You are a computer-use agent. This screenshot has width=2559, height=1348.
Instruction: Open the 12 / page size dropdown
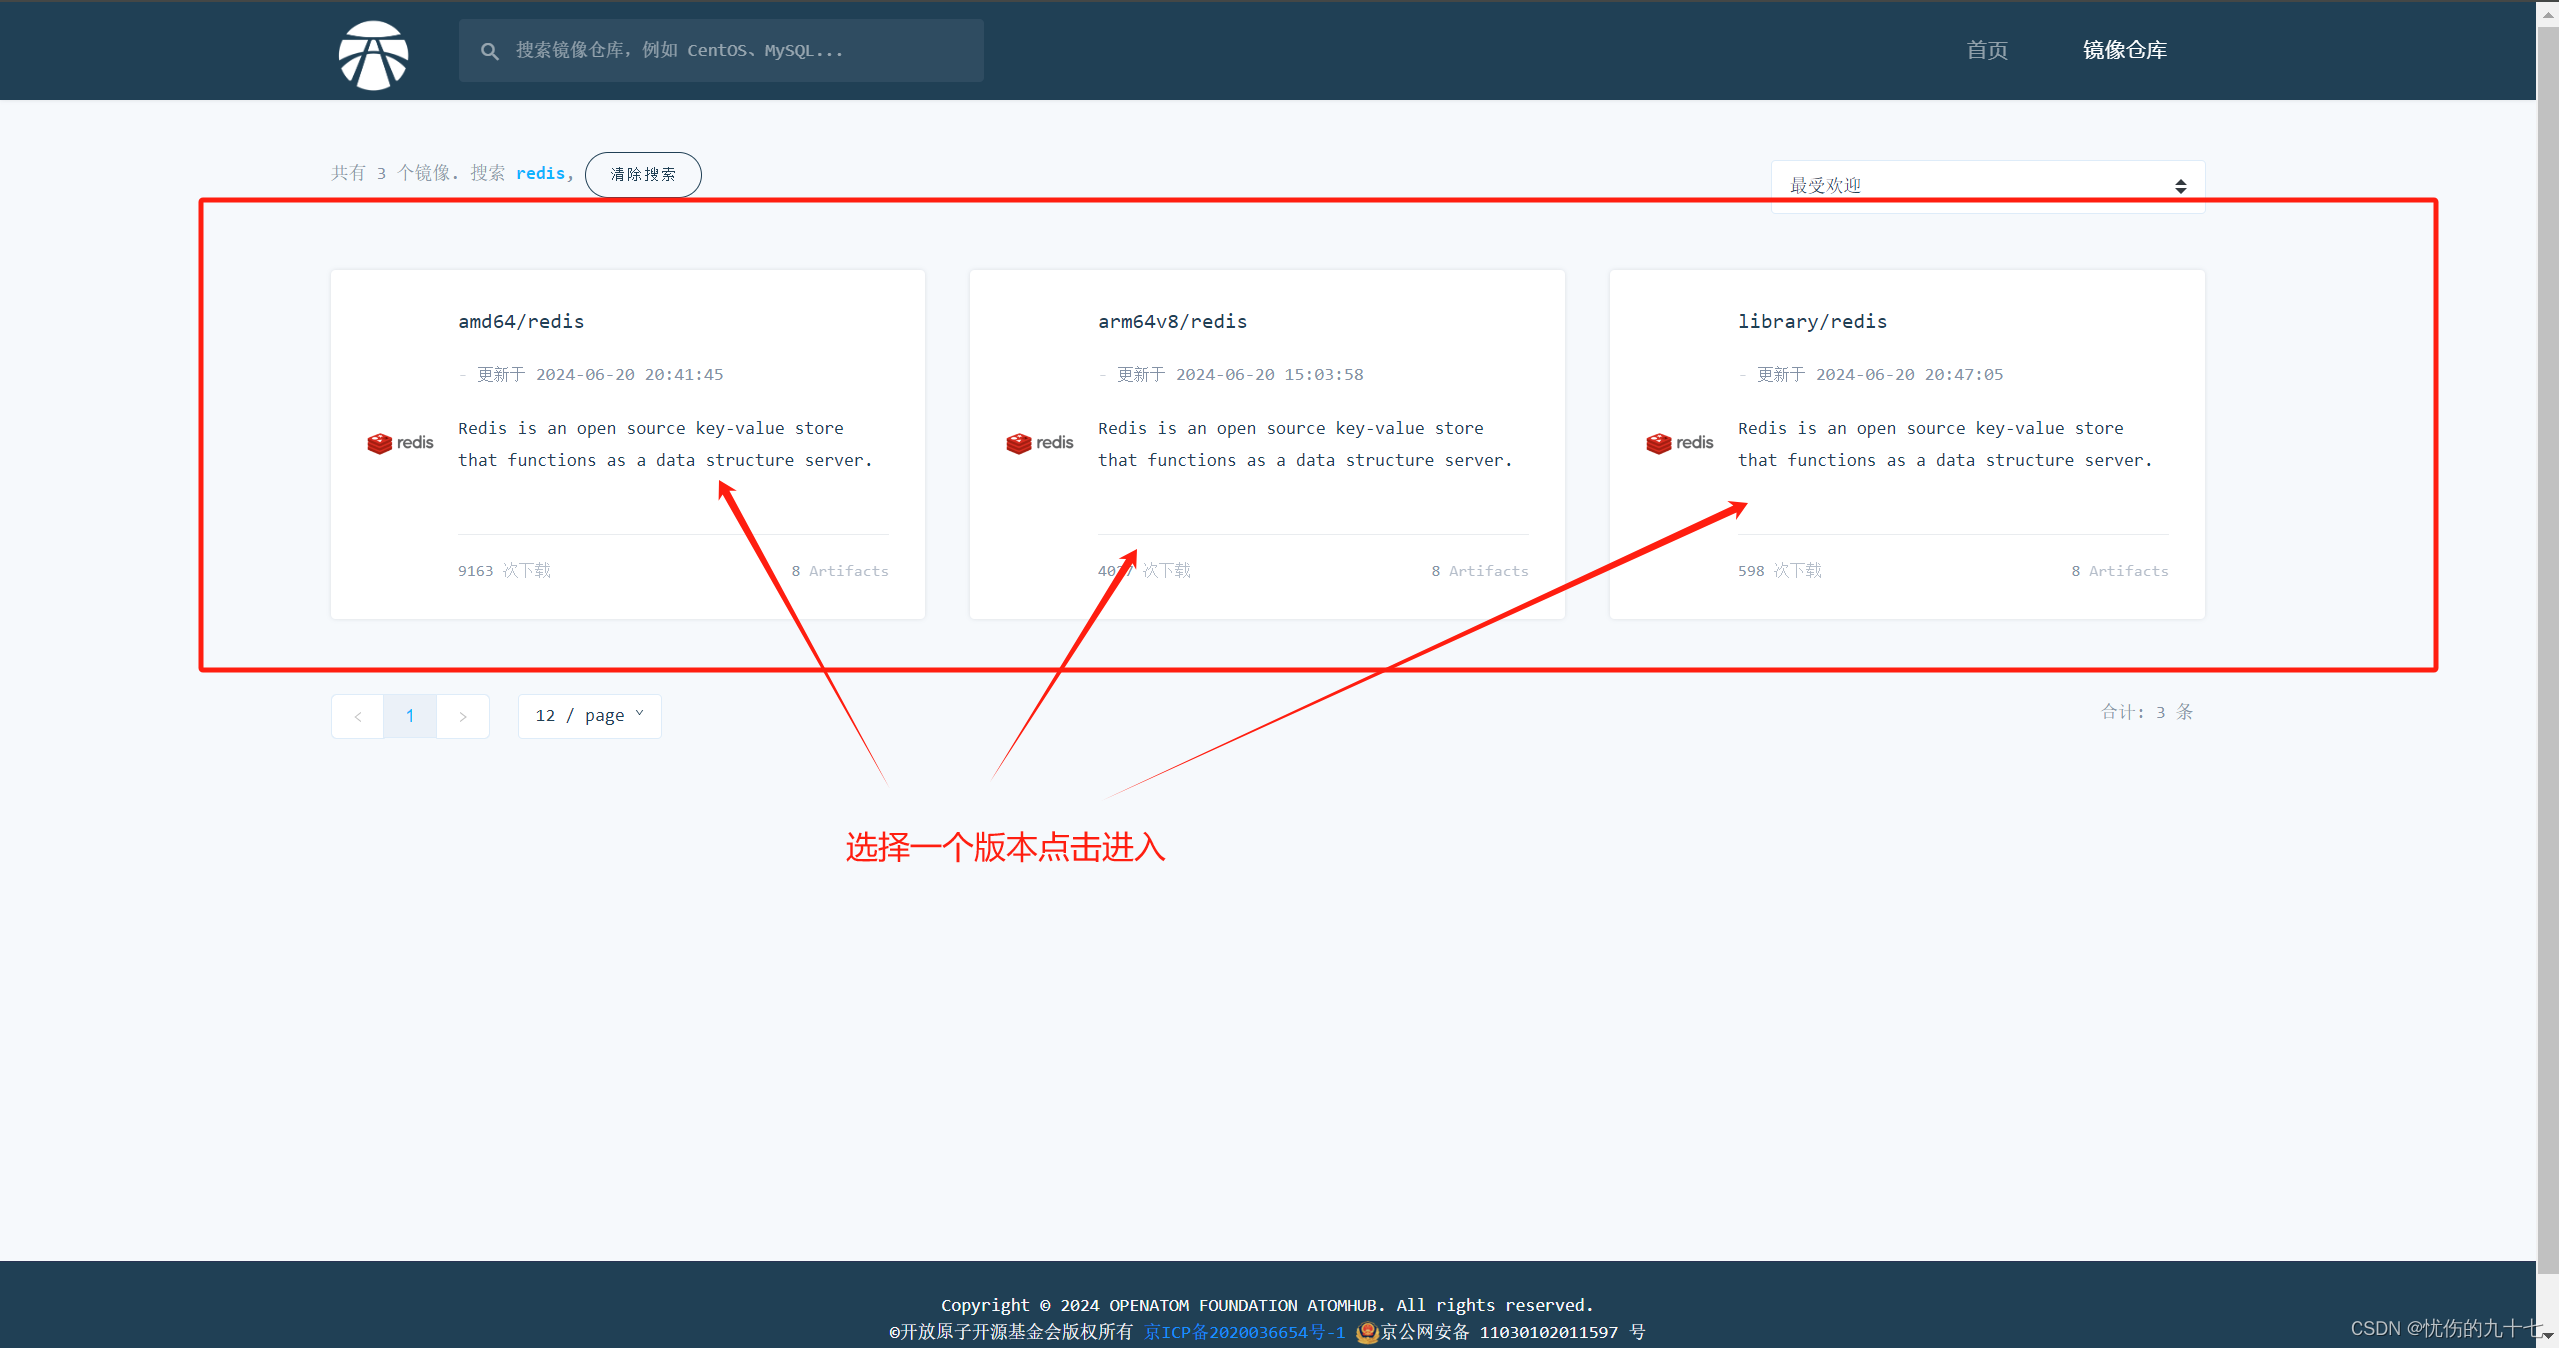589,715
